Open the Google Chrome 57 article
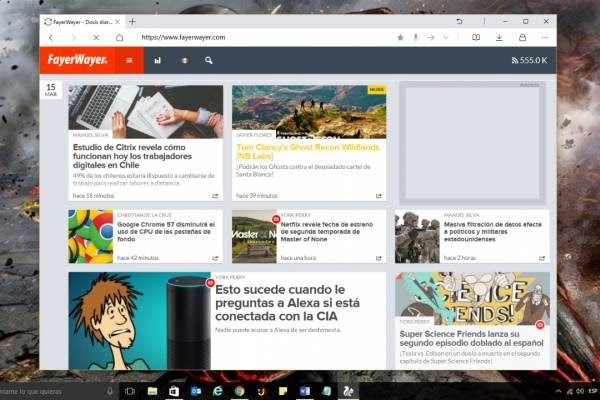The image size is (600, 400). pyautogui.click(x=166, y=232)
